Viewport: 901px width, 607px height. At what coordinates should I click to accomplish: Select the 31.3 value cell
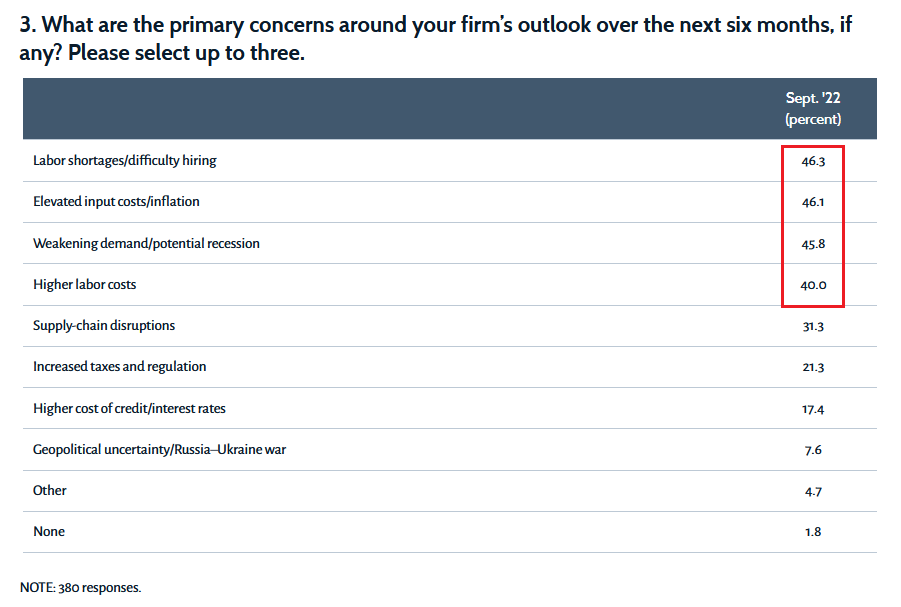813,326
